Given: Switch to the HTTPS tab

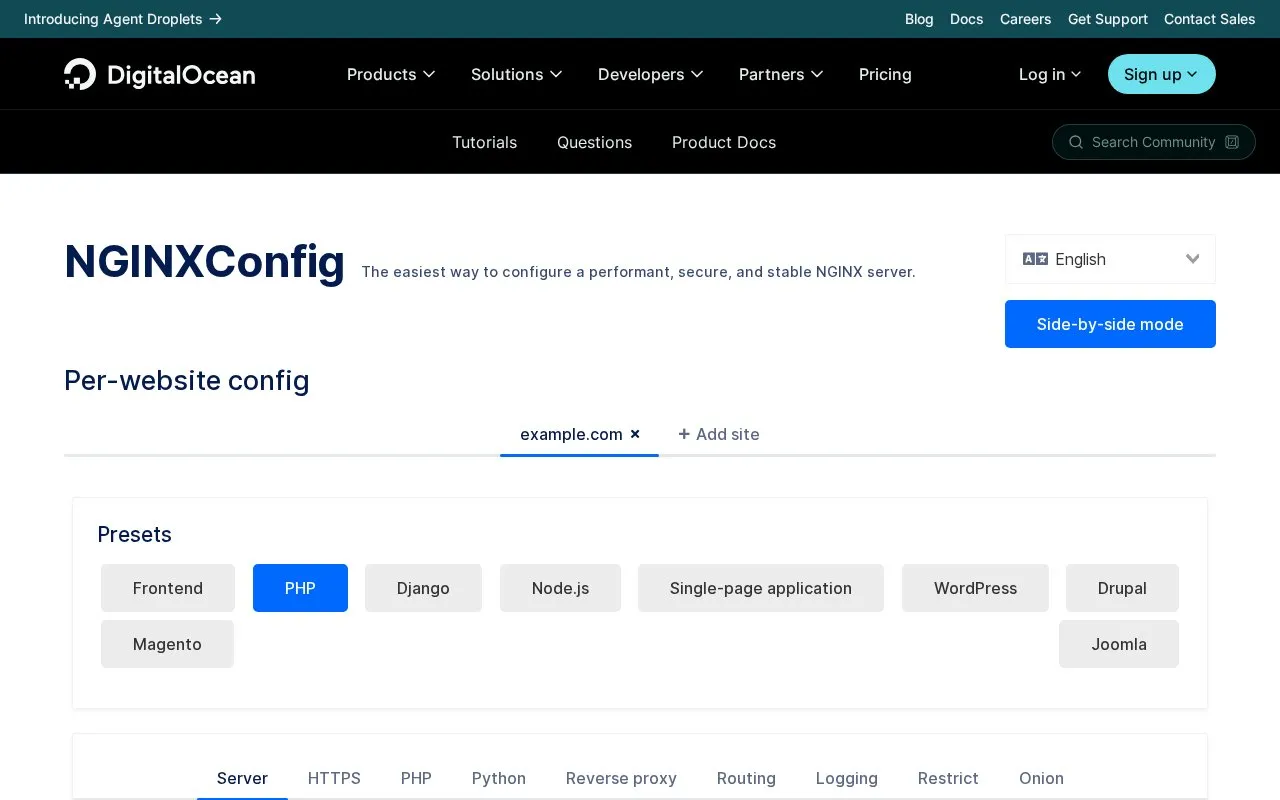Looking at the screenshot, I should [334, 778].
